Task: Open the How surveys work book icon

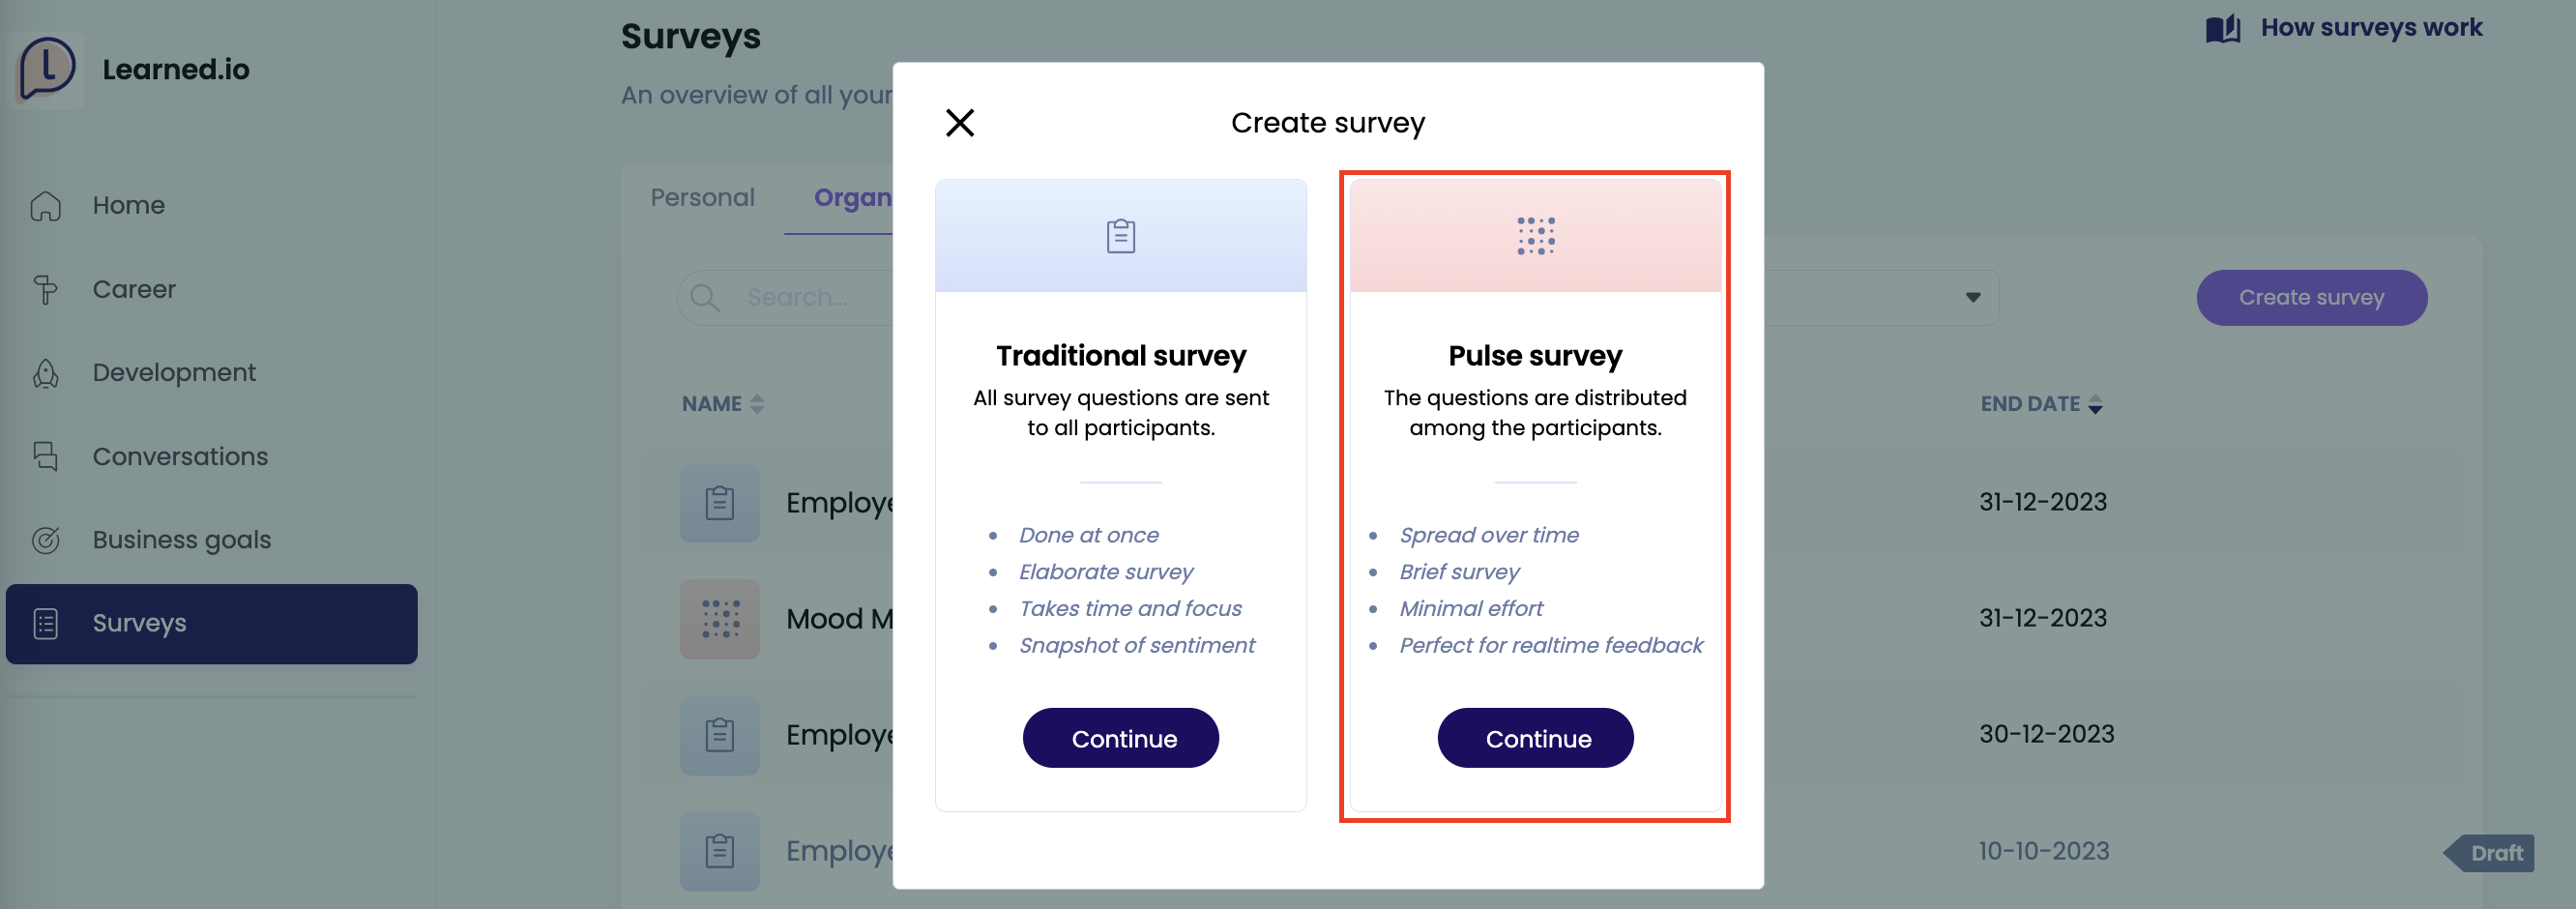Action: (2222, 28)
